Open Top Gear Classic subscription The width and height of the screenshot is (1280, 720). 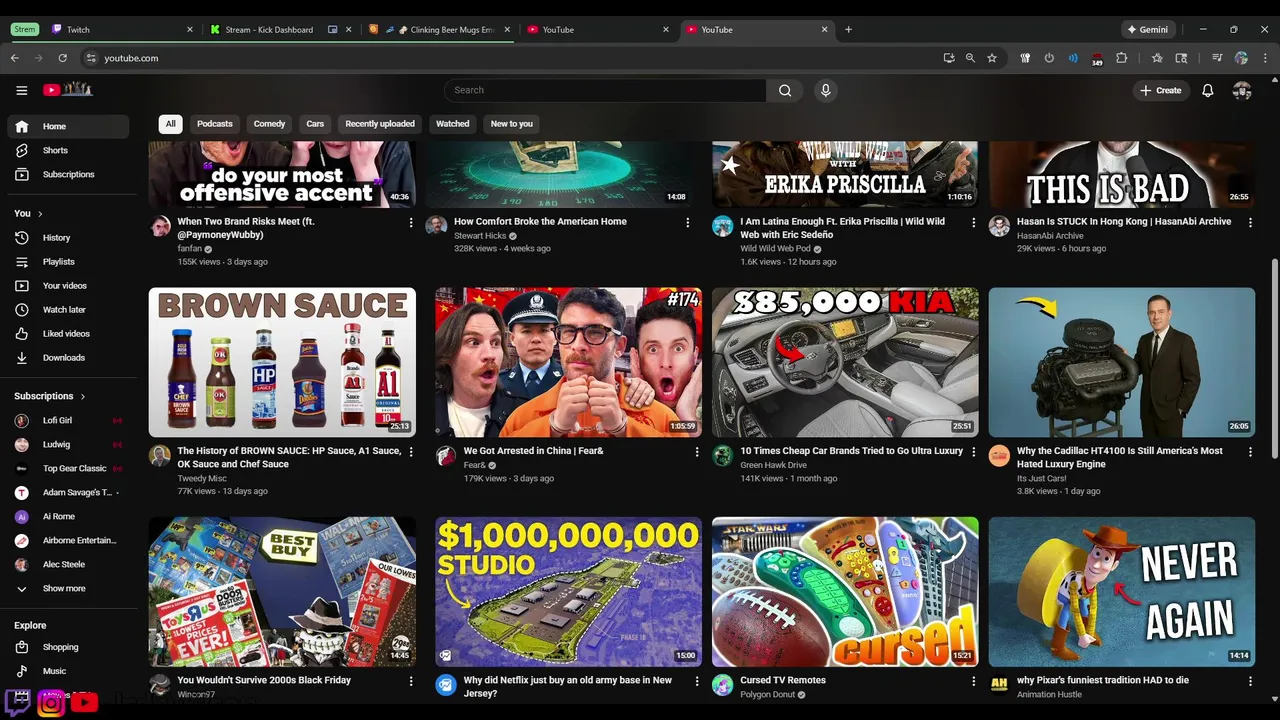click(69, 469)
